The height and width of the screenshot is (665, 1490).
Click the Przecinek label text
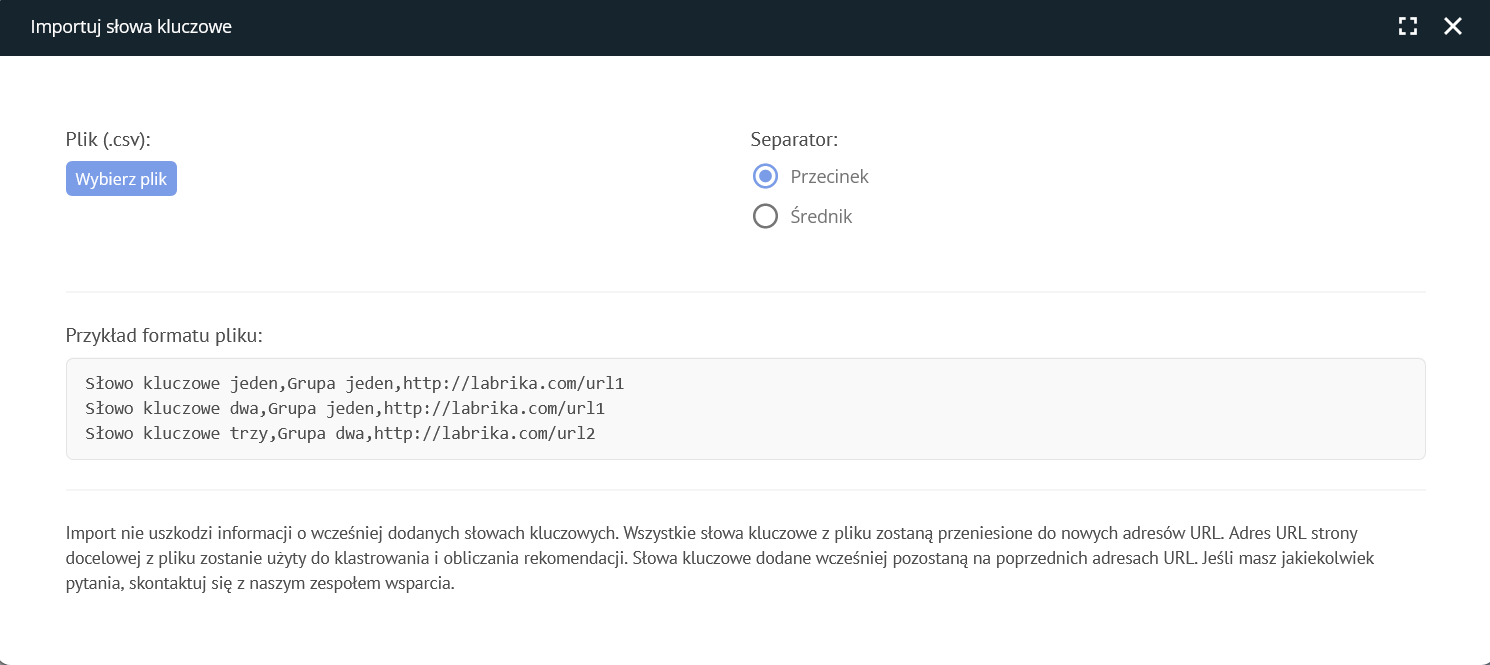click(829, 176)
